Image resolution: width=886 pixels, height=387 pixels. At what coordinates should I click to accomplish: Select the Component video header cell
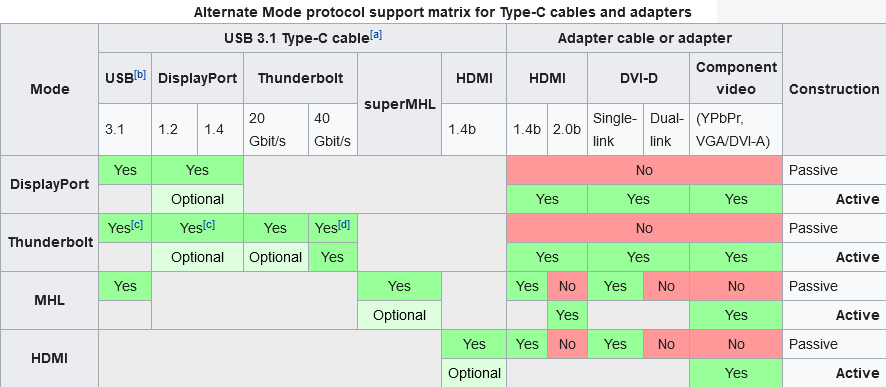(736, 78)
